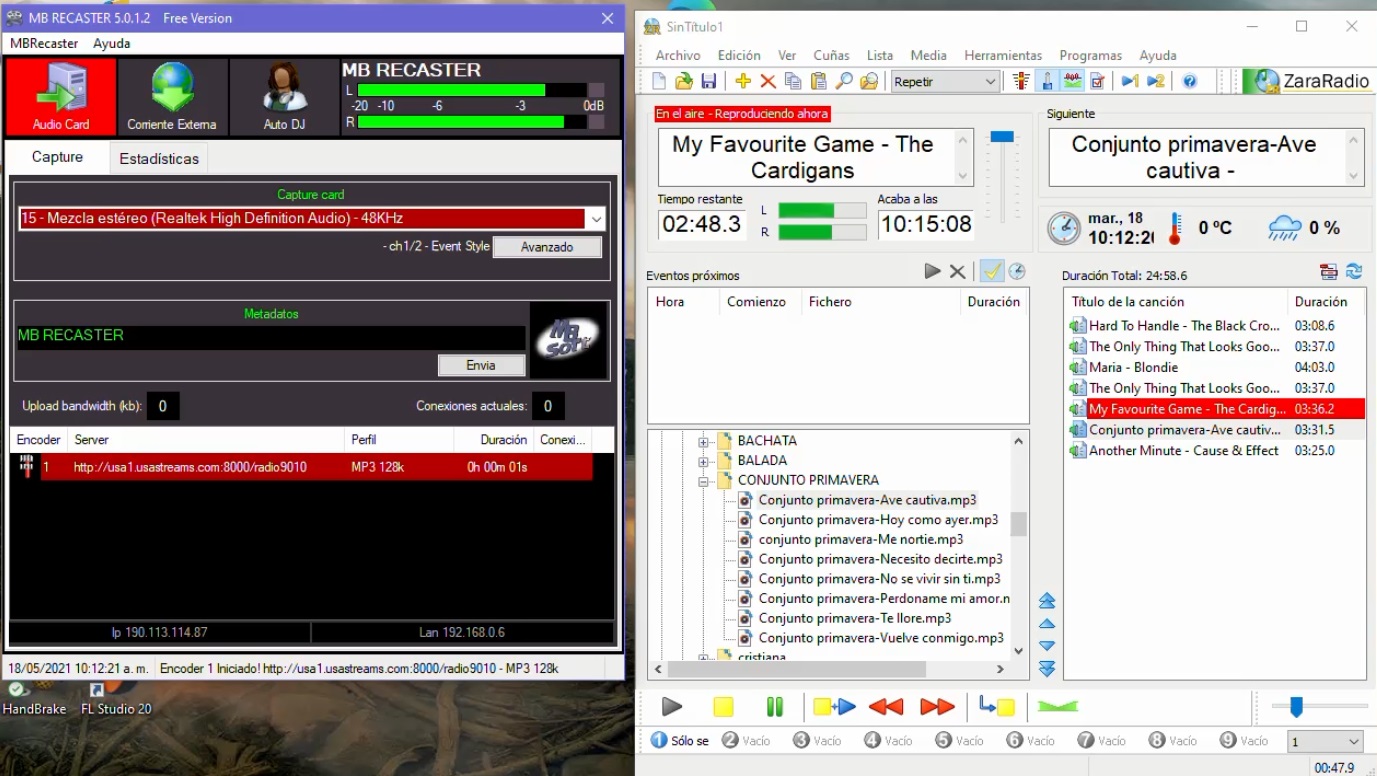Click the red-and-green waveform toolbar icon

click(1072, 82)
